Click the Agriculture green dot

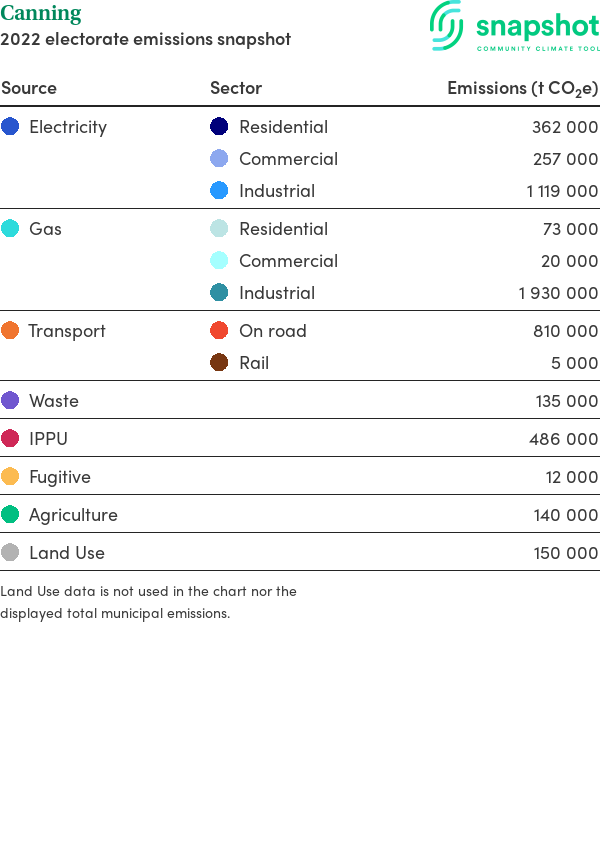10,514
